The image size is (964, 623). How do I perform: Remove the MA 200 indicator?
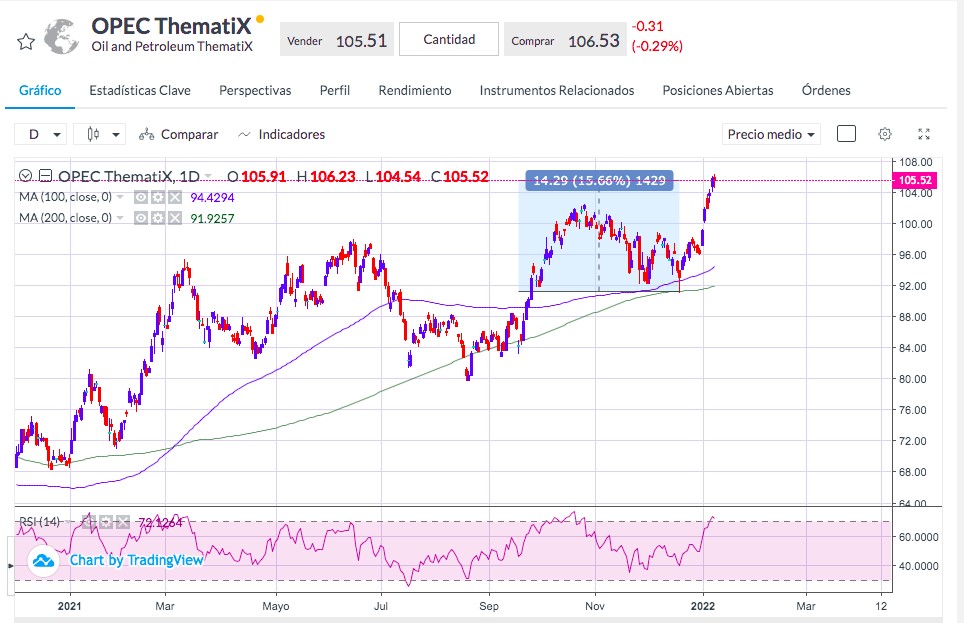pos(175,218)
